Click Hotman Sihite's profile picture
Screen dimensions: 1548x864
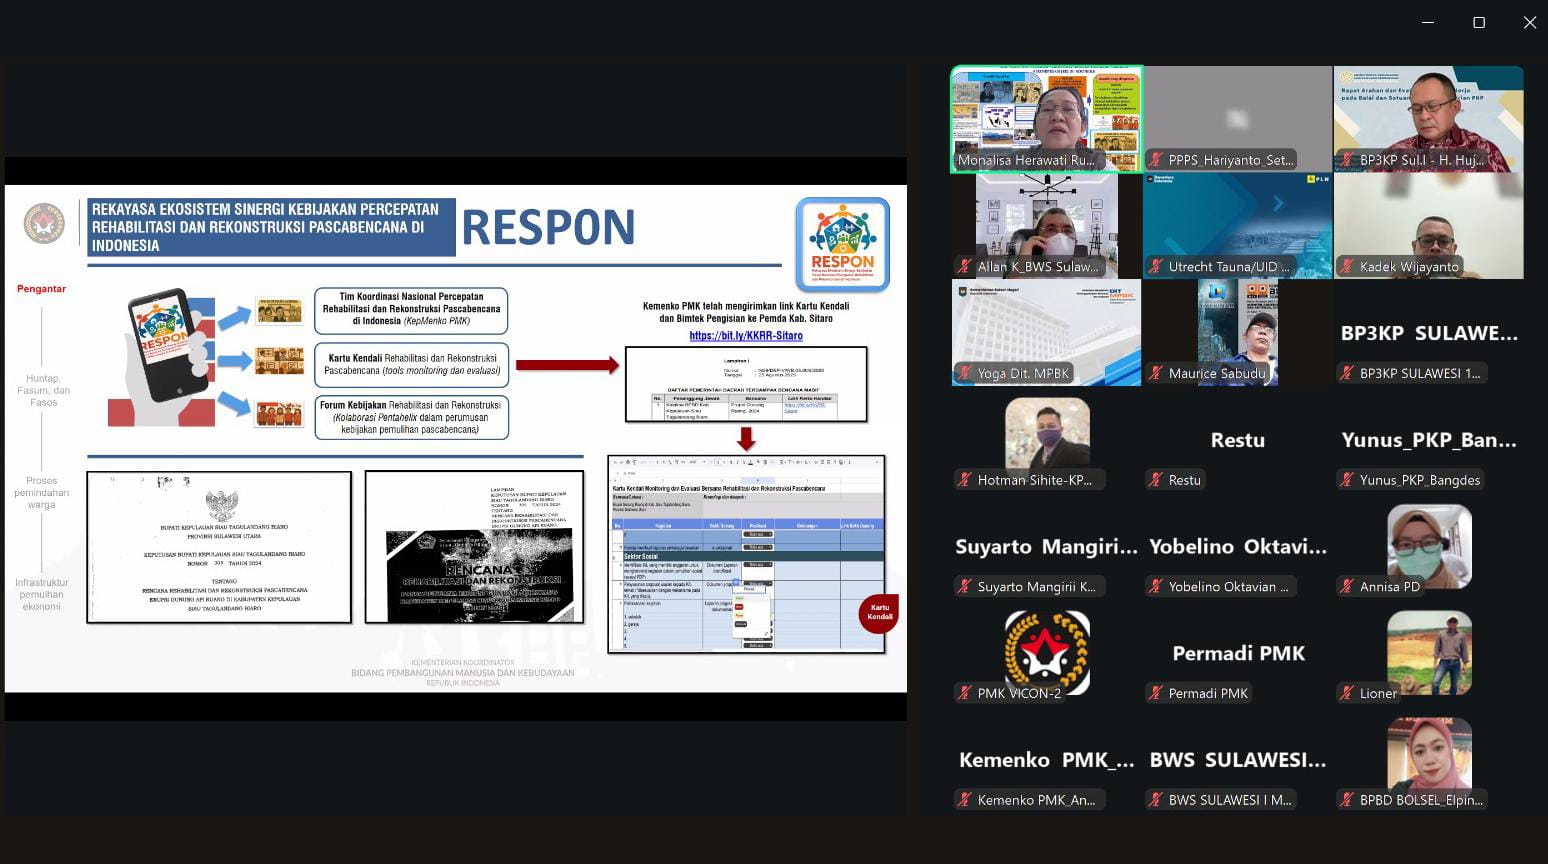click(1047, 433)
